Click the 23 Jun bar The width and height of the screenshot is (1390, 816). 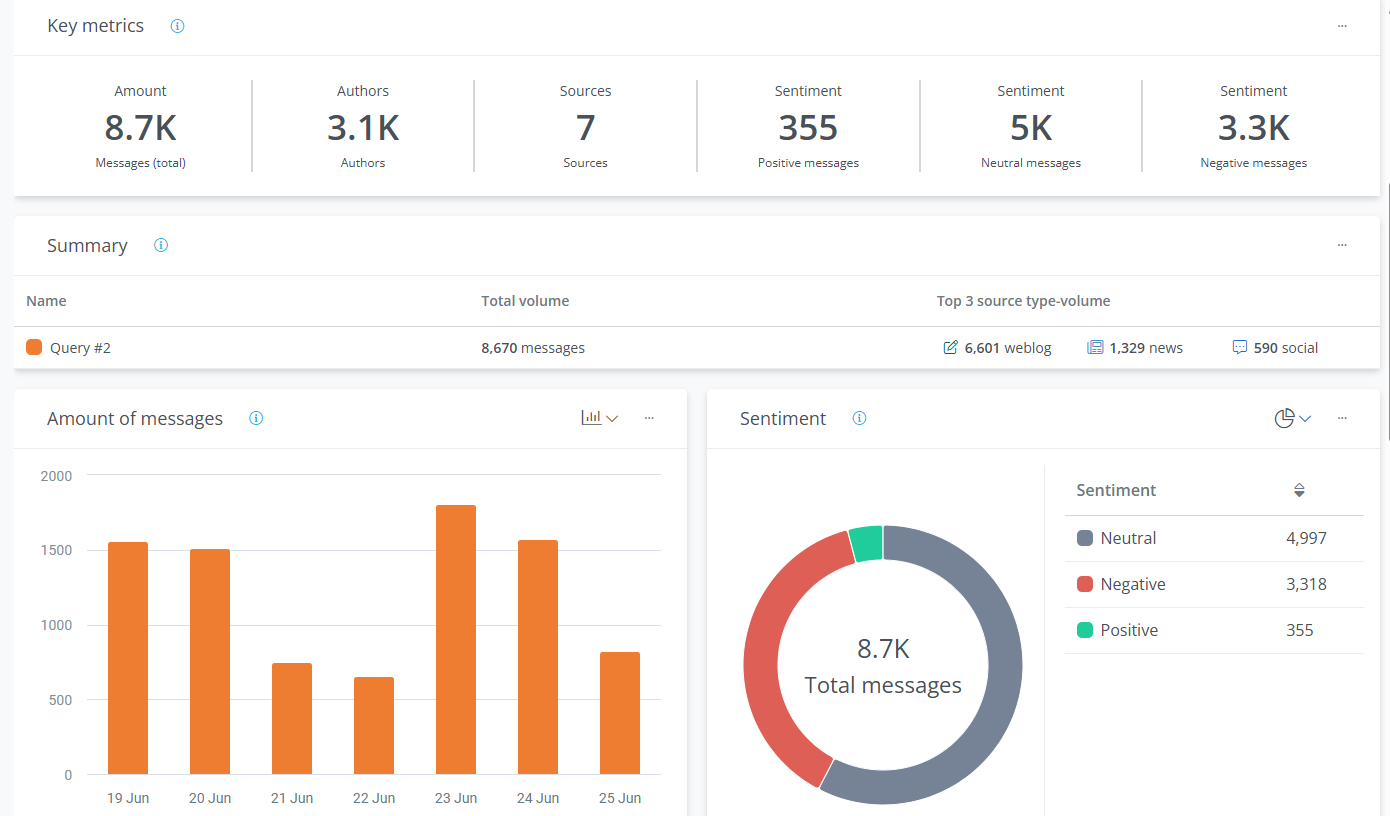click(x=456, y=640)
